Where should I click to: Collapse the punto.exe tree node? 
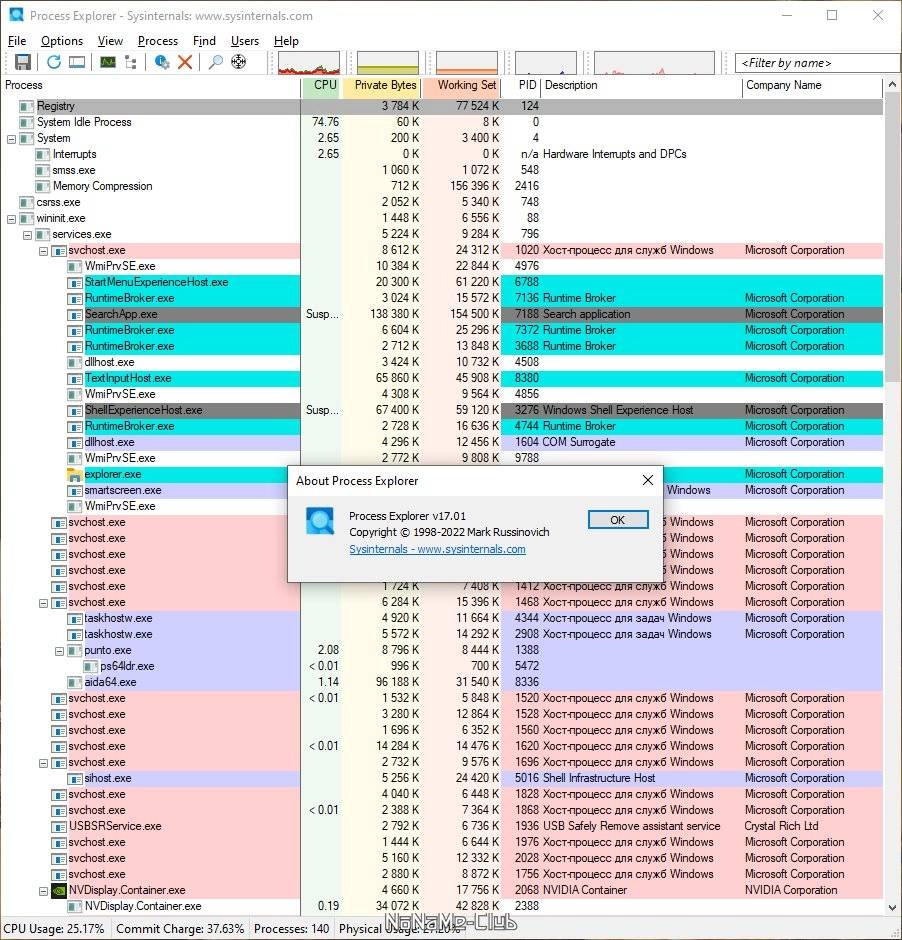[x=59, y=651]
